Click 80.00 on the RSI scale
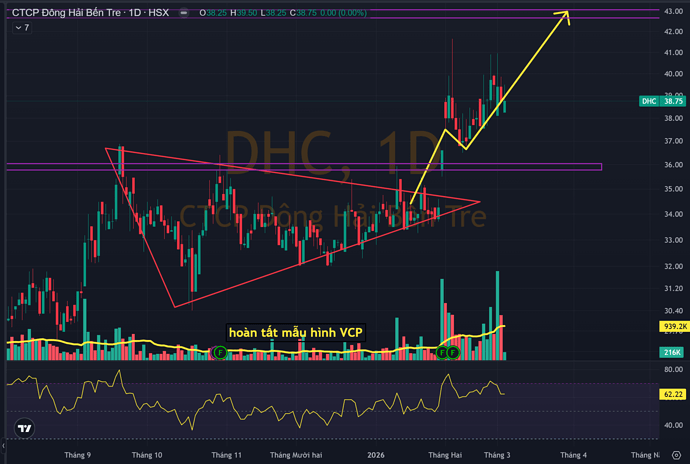This screenshot has width=690, height=464. coord(673,369)
